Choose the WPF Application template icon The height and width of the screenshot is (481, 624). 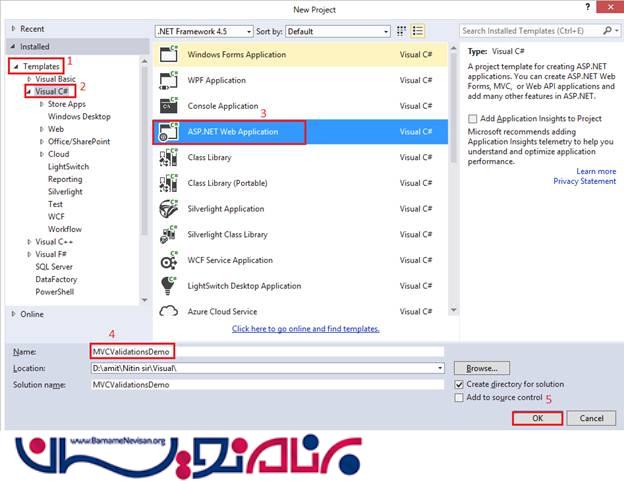point(167,78)
